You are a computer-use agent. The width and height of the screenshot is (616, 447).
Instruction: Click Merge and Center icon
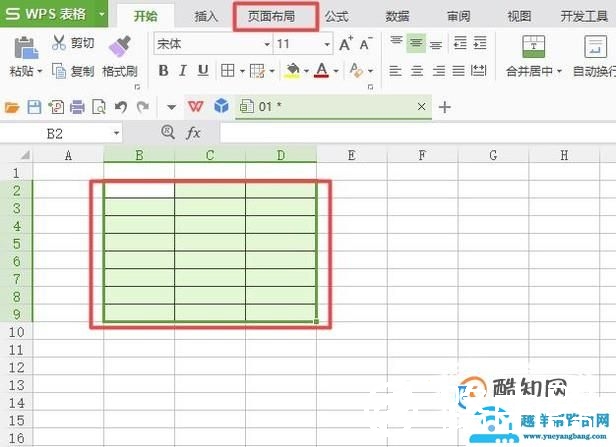(x=533, y=46)
